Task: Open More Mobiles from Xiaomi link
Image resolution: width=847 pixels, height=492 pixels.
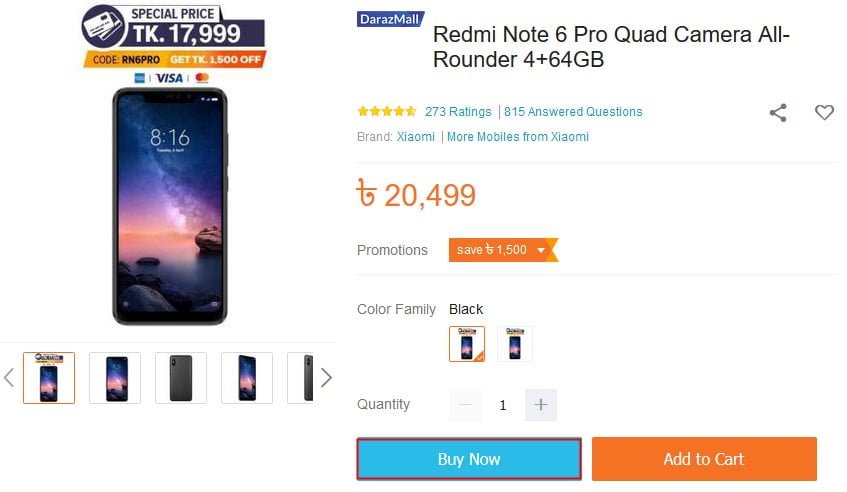Action: tap(518, 137)
